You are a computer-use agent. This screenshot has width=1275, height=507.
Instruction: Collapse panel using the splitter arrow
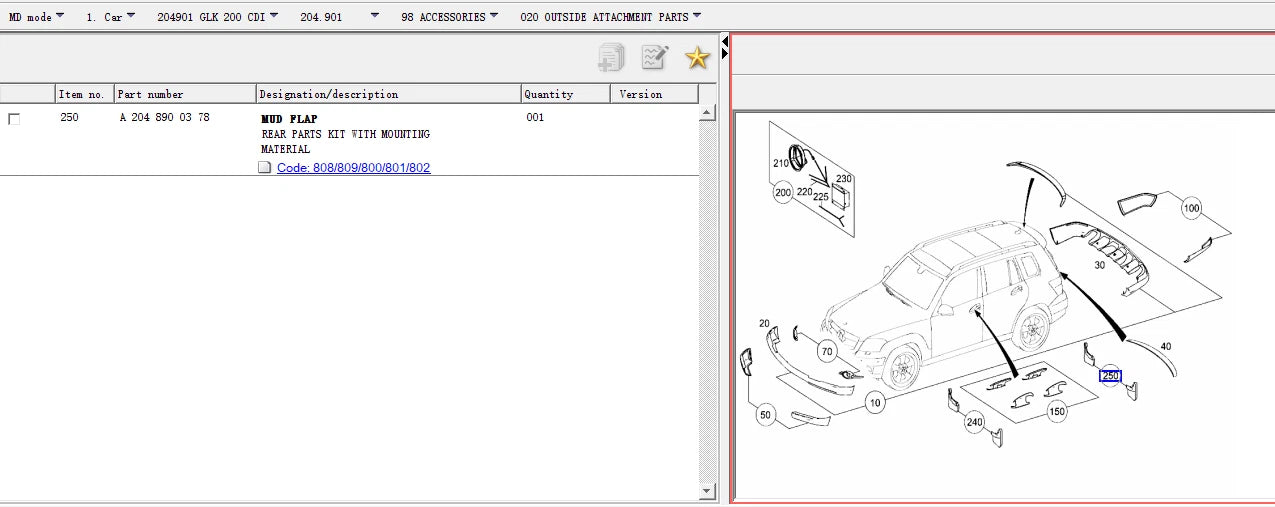(724, 41)
